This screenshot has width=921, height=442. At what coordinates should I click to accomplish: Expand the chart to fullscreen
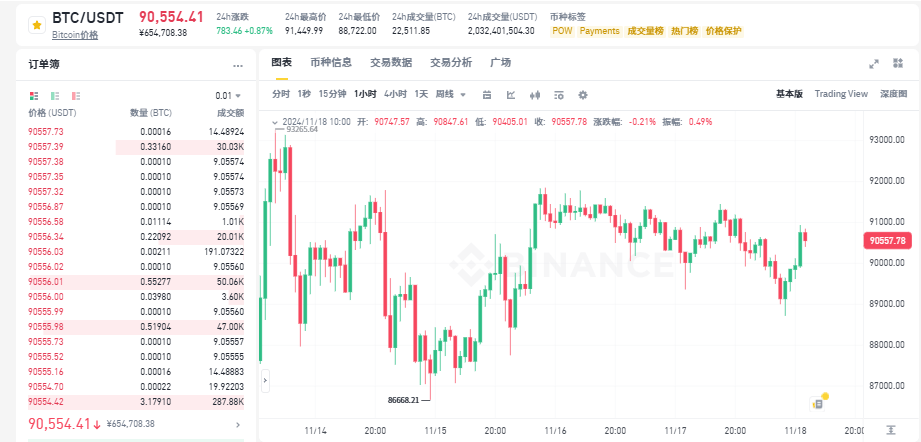click(x=874, y=63)
